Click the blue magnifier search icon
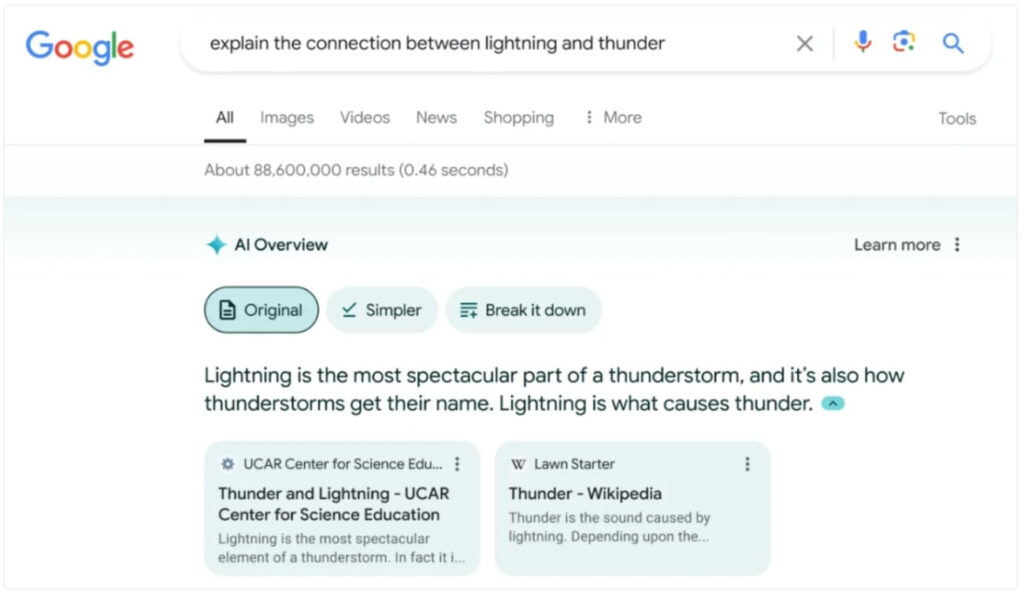 [x=953, y=43]
